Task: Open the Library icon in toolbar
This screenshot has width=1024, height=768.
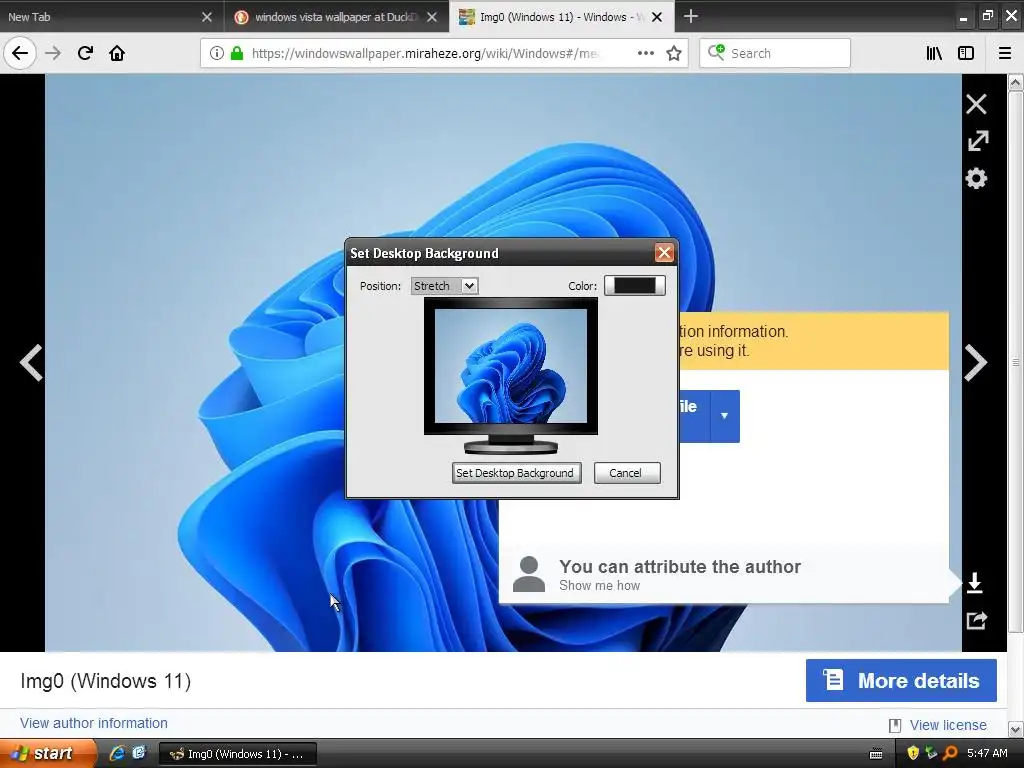Action: tap(934, 53)
